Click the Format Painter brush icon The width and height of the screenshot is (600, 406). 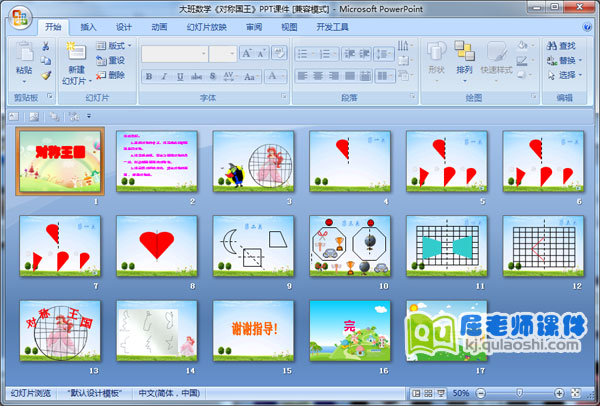tap(46, 75)
